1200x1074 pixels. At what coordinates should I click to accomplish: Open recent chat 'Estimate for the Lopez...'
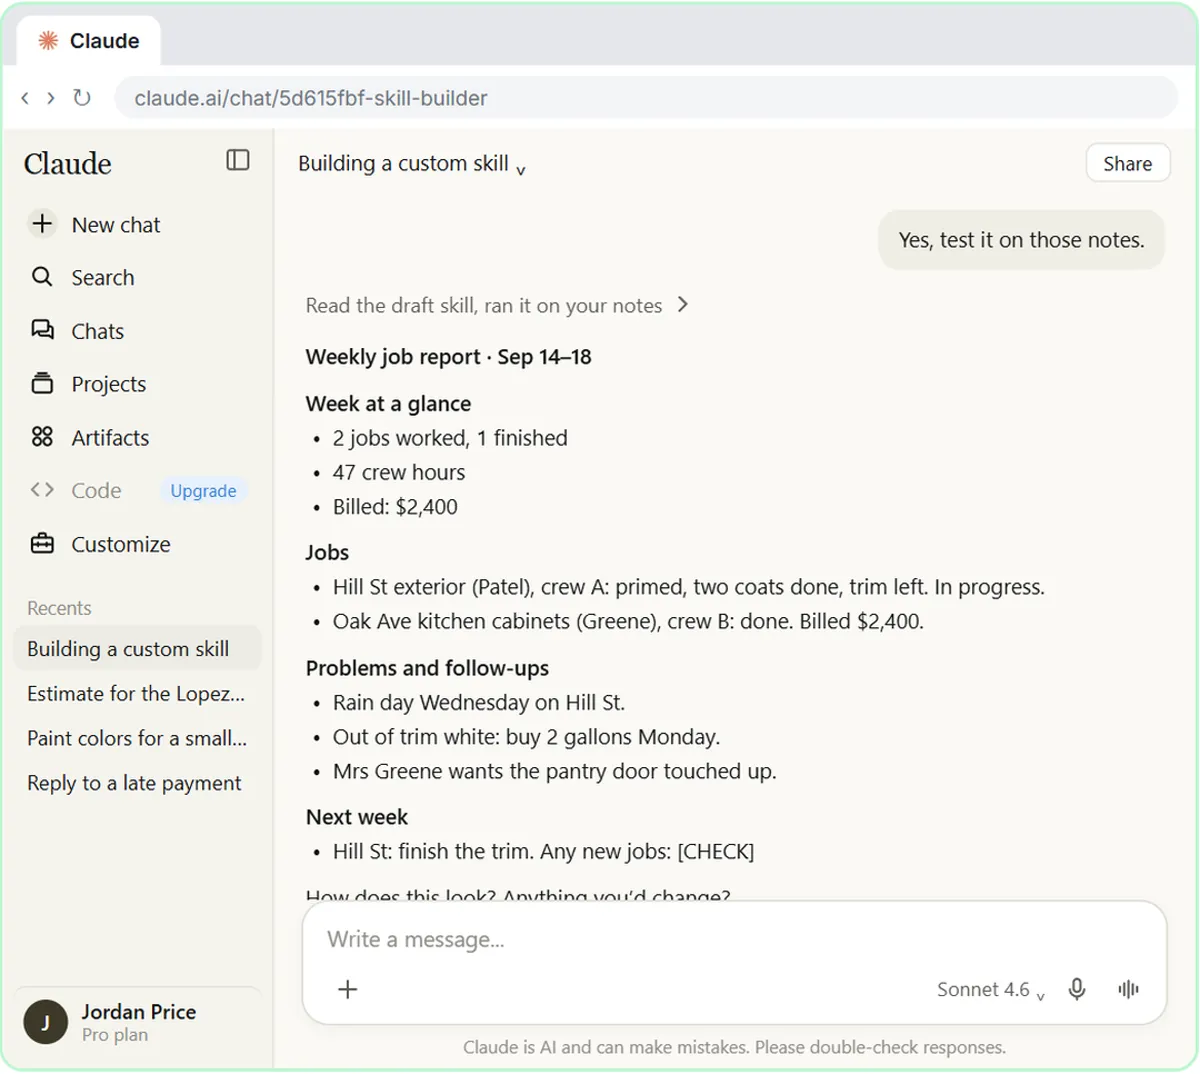[137, 694]
